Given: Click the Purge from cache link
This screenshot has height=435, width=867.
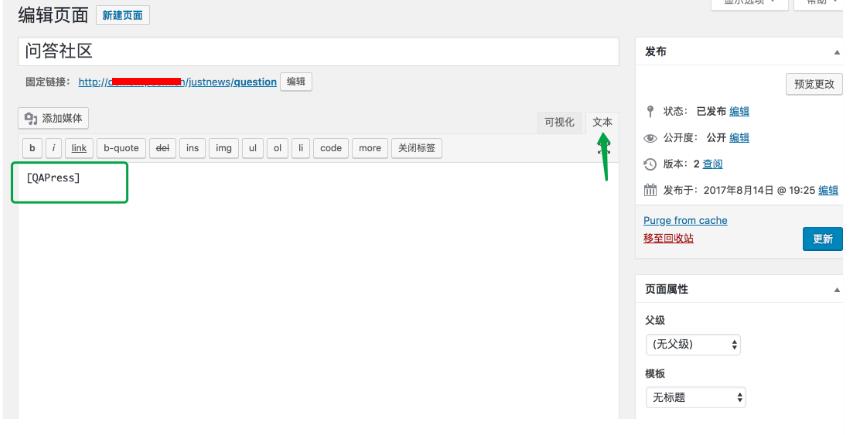Looking at the screenshot, I should [685, 221].
